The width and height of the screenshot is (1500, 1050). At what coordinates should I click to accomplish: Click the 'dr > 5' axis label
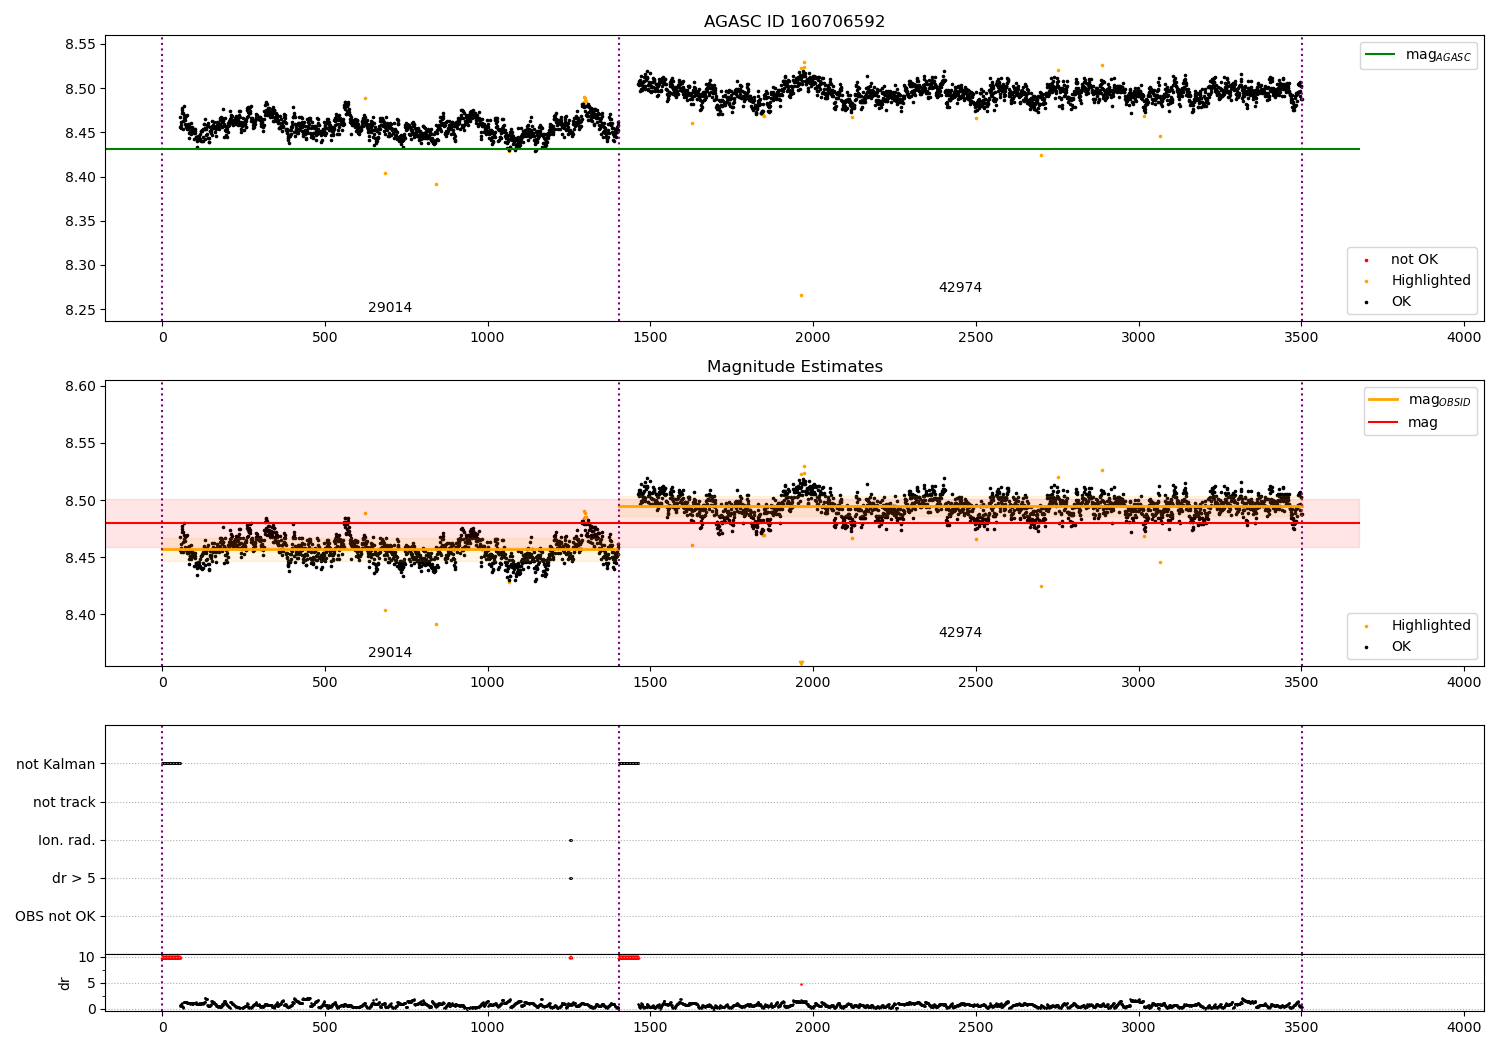tap(74, 878)
